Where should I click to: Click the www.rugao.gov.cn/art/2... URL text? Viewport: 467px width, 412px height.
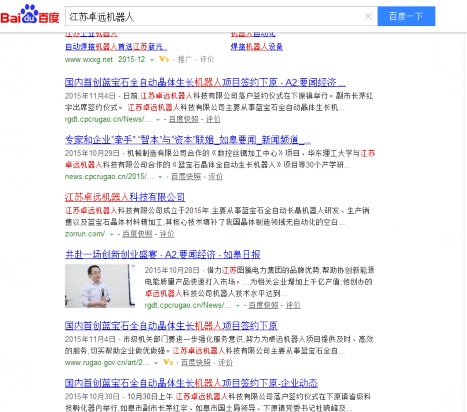pyautogui.click(x=107, y=362)
